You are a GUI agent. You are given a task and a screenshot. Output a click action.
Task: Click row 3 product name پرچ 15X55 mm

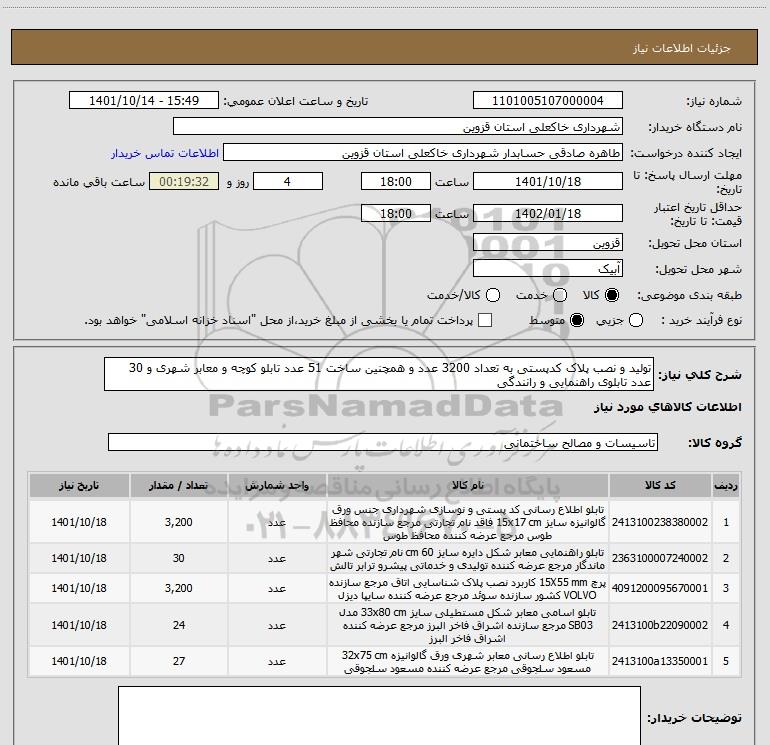(x=468, y=589)
